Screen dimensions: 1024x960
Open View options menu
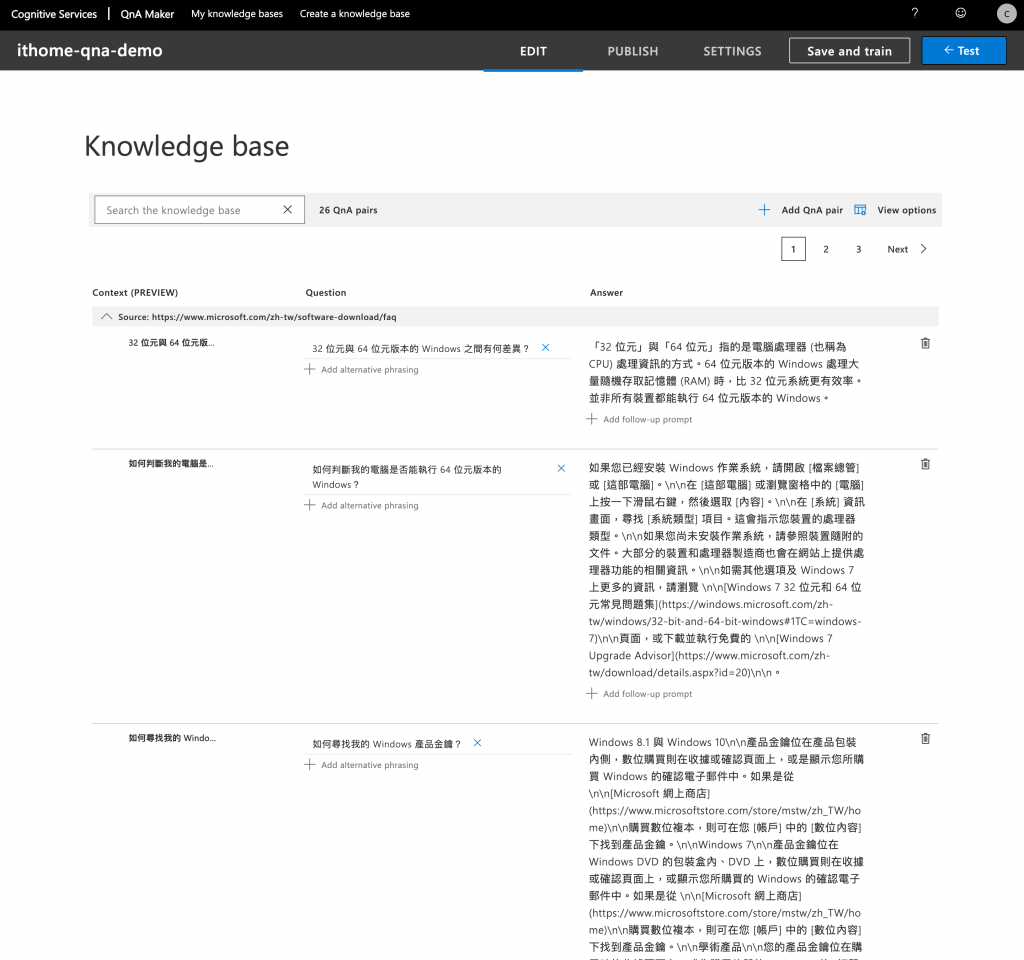click(x=906, y=210)
